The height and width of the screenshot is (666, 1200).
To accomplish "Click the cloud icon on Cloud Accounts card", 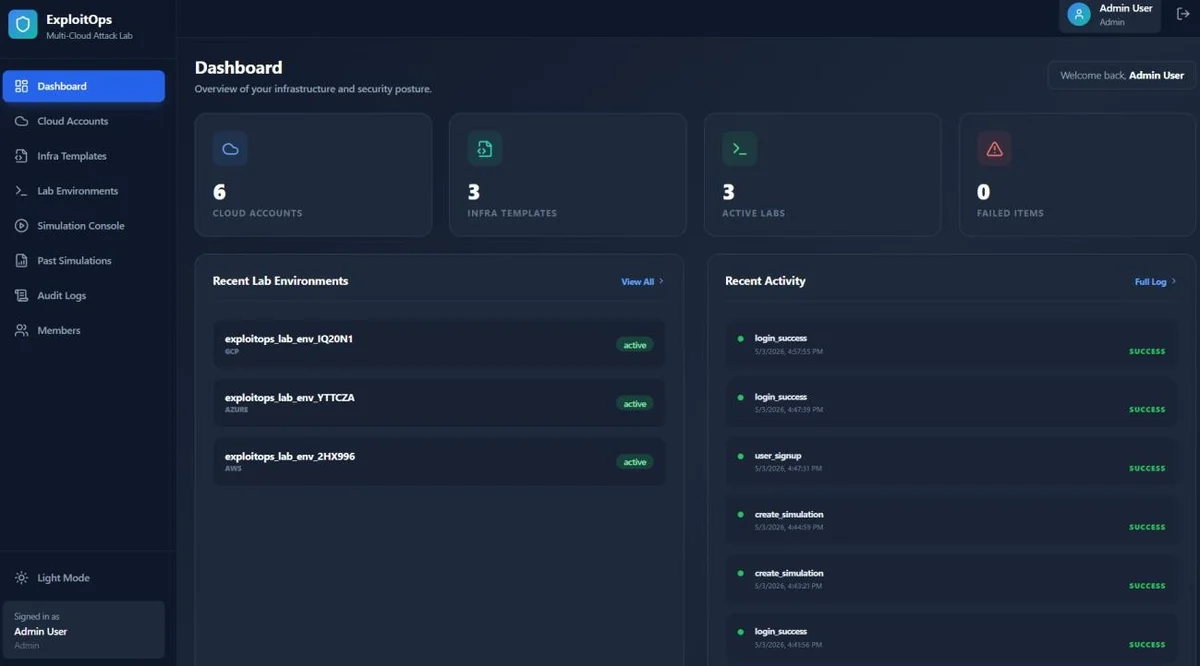I will tap(230, 149).
